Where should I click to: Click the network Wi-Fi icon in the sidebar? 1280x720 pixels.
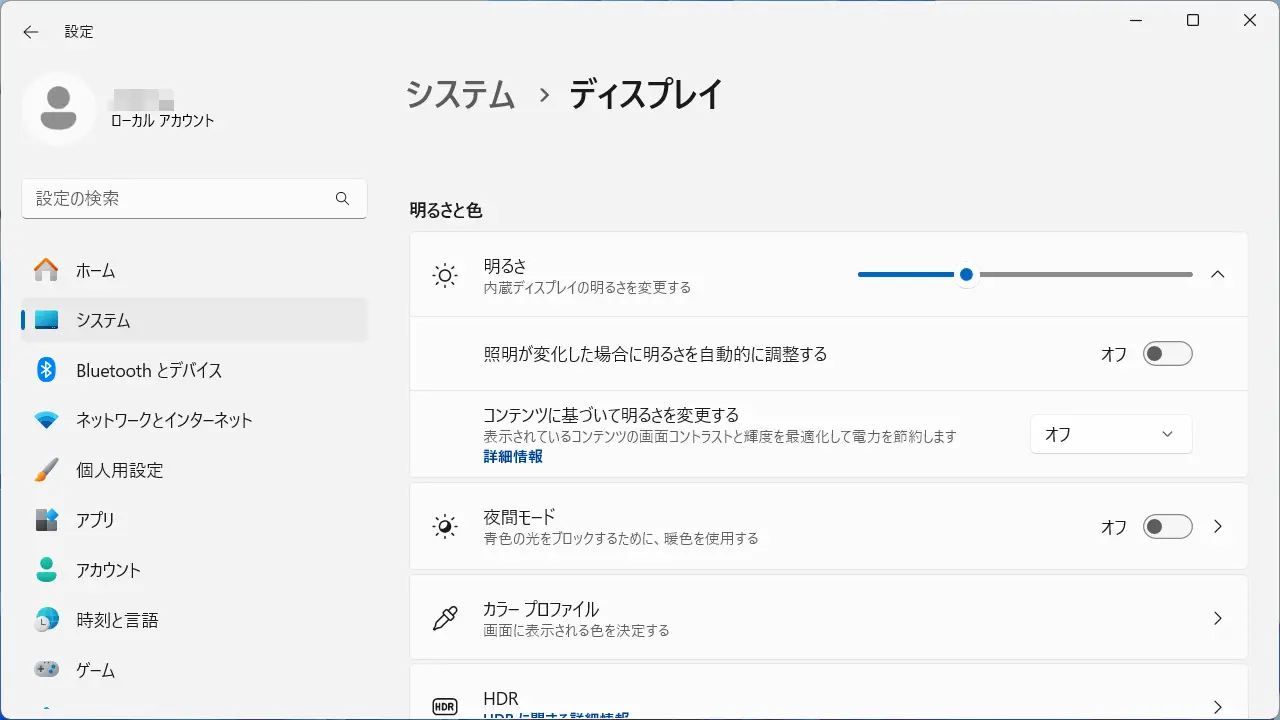coord(46,420)
